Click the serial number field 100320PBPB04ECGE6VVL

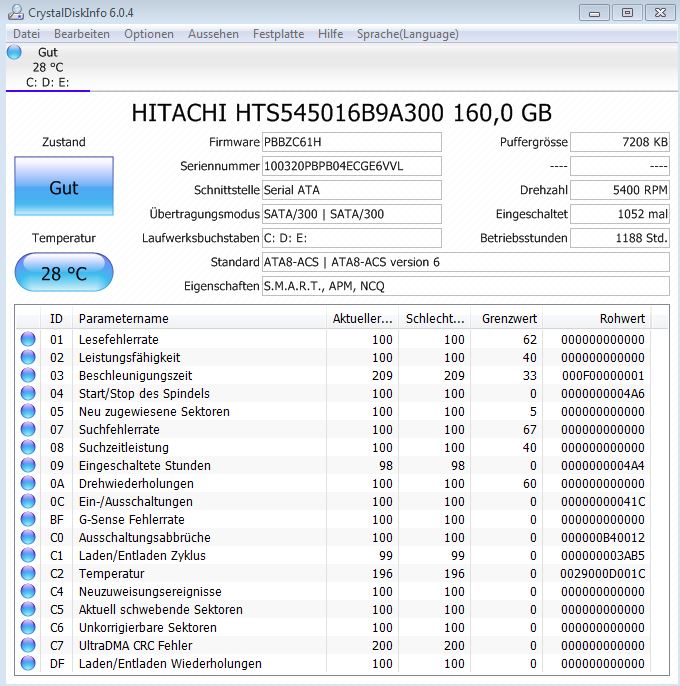(351, 166)
